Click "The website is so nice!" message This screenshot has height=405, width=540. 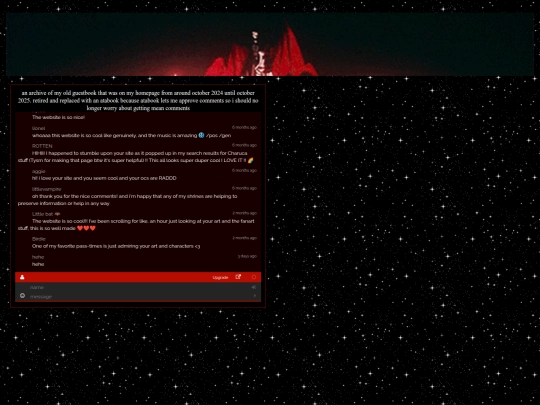(59, 117)
